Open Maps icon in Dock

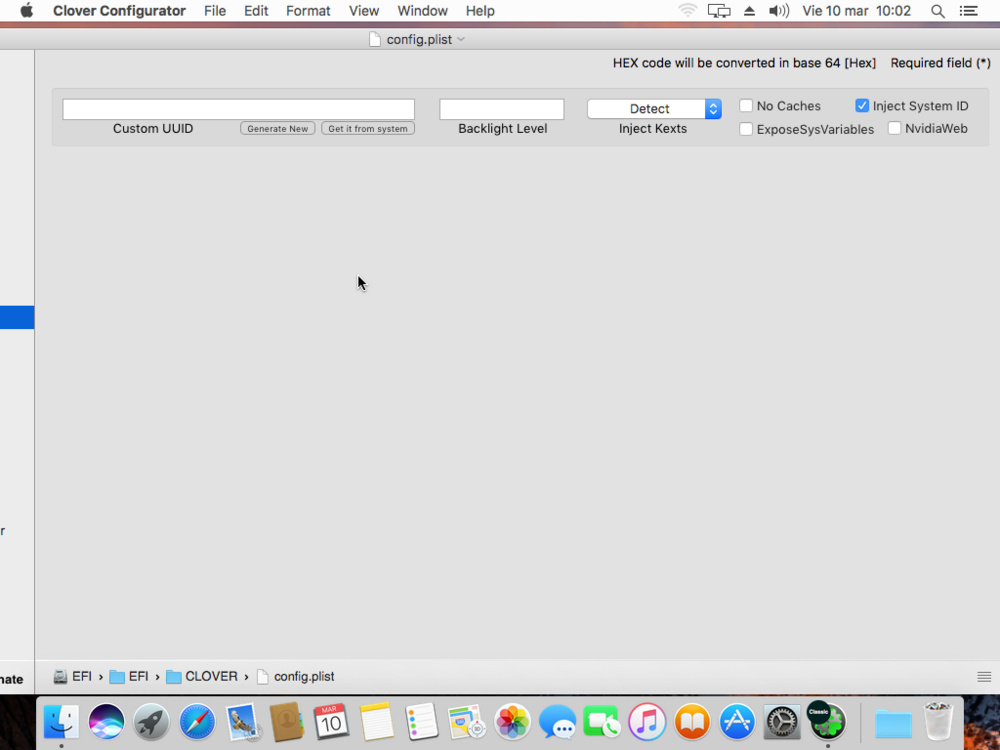pos(467,721)
